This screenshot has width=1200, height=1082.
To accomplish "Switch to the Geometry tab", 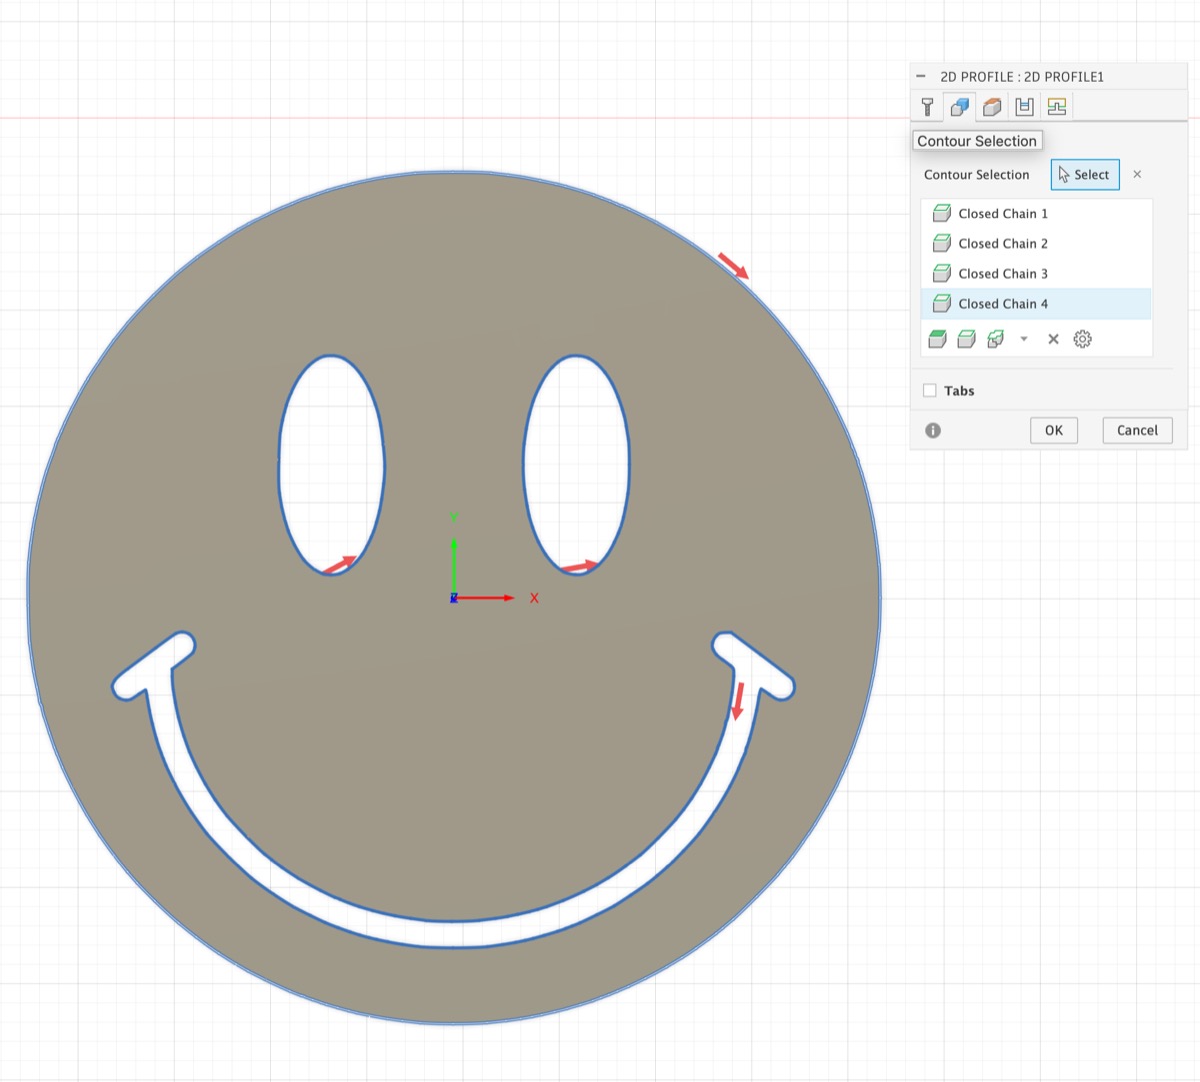I will [x=960, y=107].
